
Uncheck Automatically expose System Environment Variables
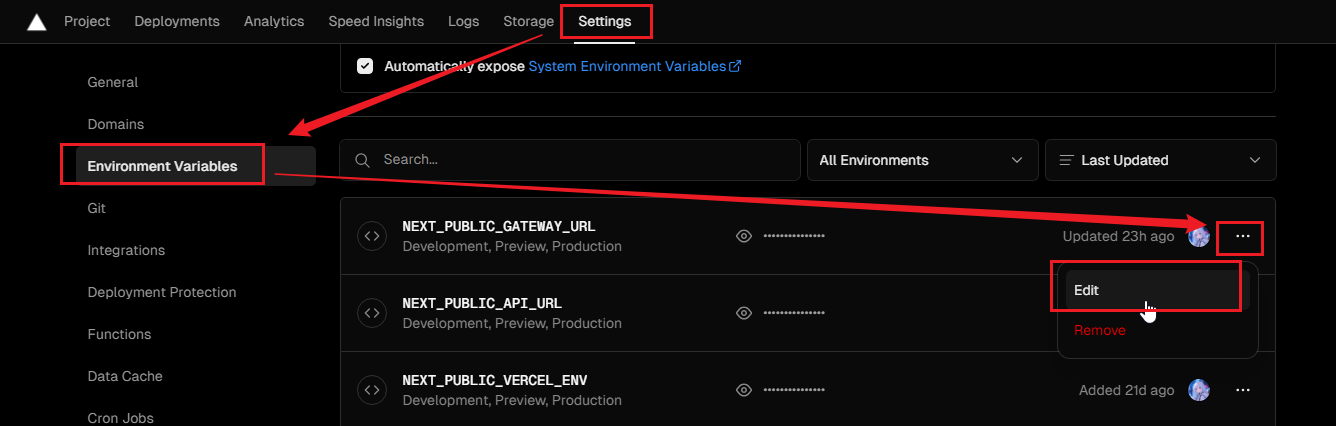point(365,66)
